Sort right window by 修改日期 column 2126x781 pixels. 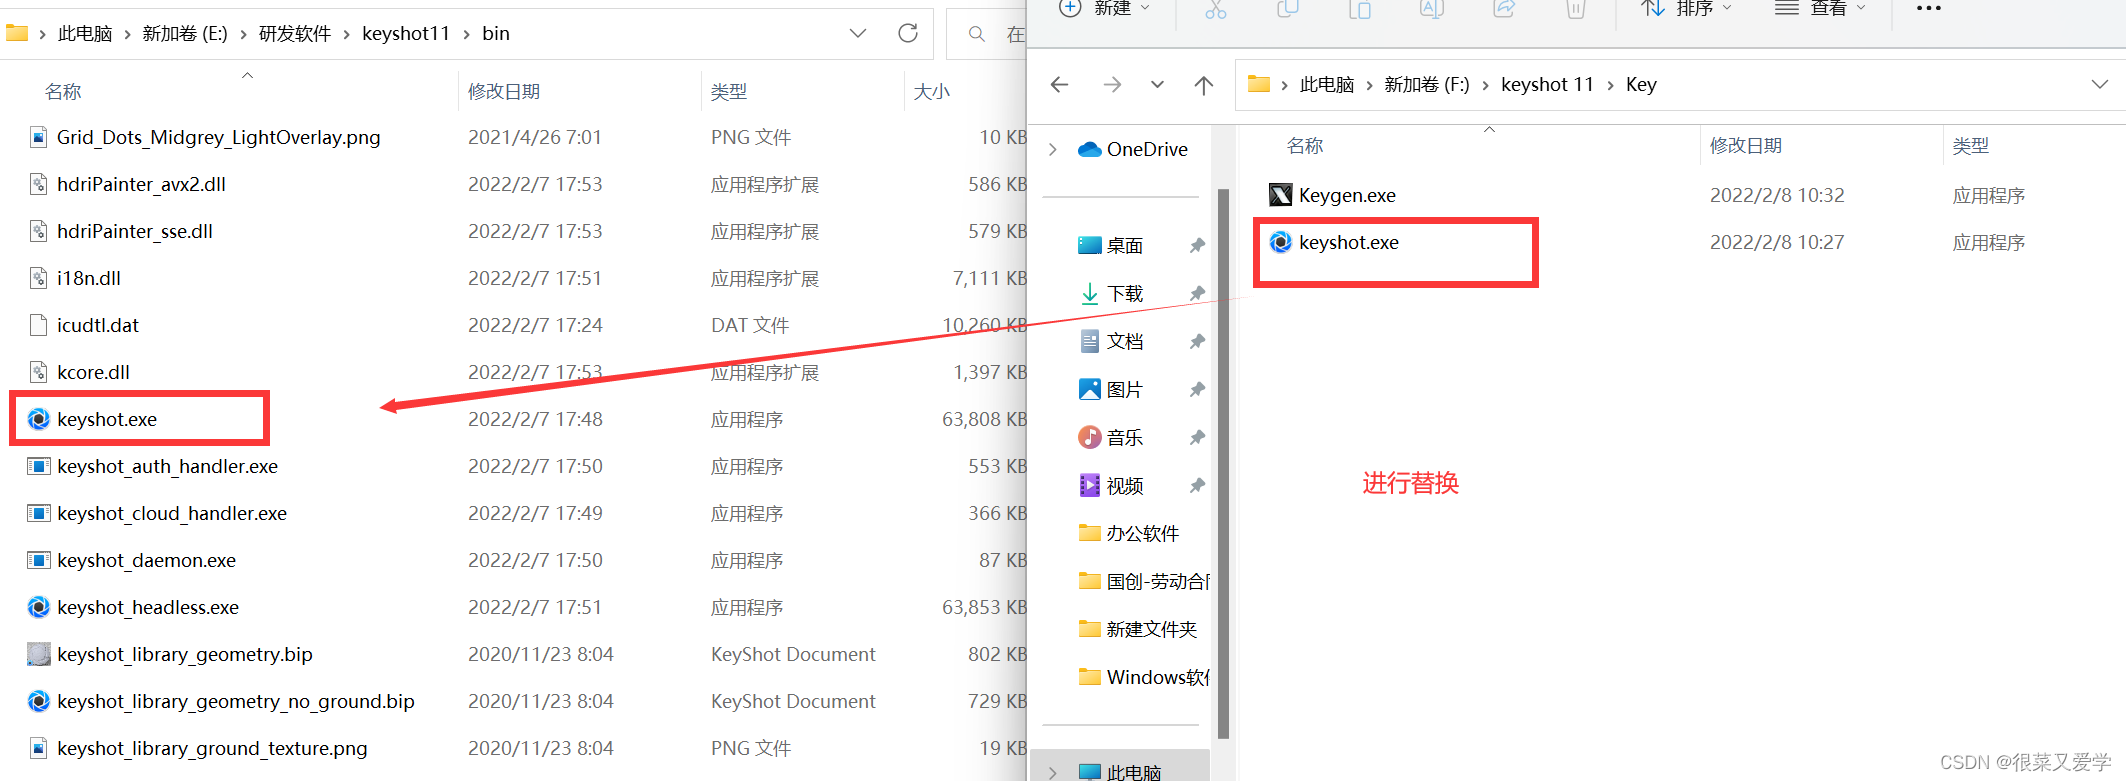(1746, 147)
